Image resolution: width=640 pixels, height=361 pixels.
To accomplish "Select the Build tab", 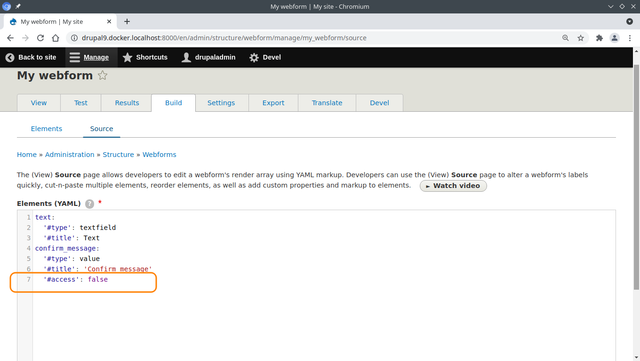I will [x=173, y=103].
